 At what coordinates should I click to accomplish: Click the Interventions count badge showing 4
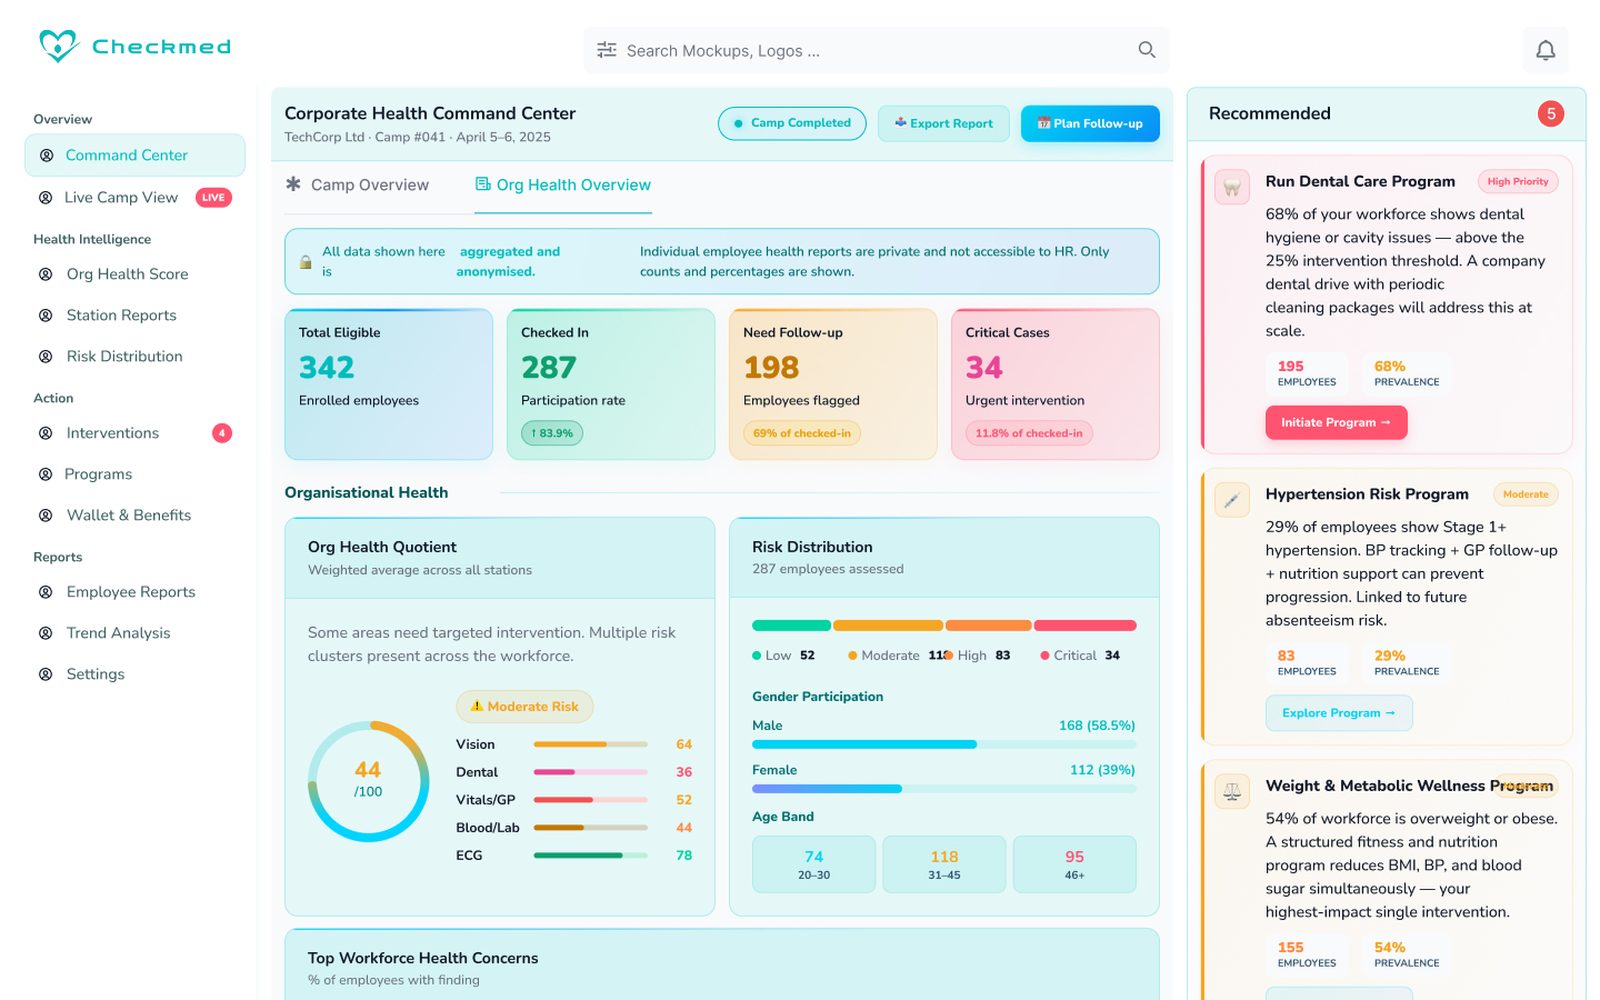222,433
